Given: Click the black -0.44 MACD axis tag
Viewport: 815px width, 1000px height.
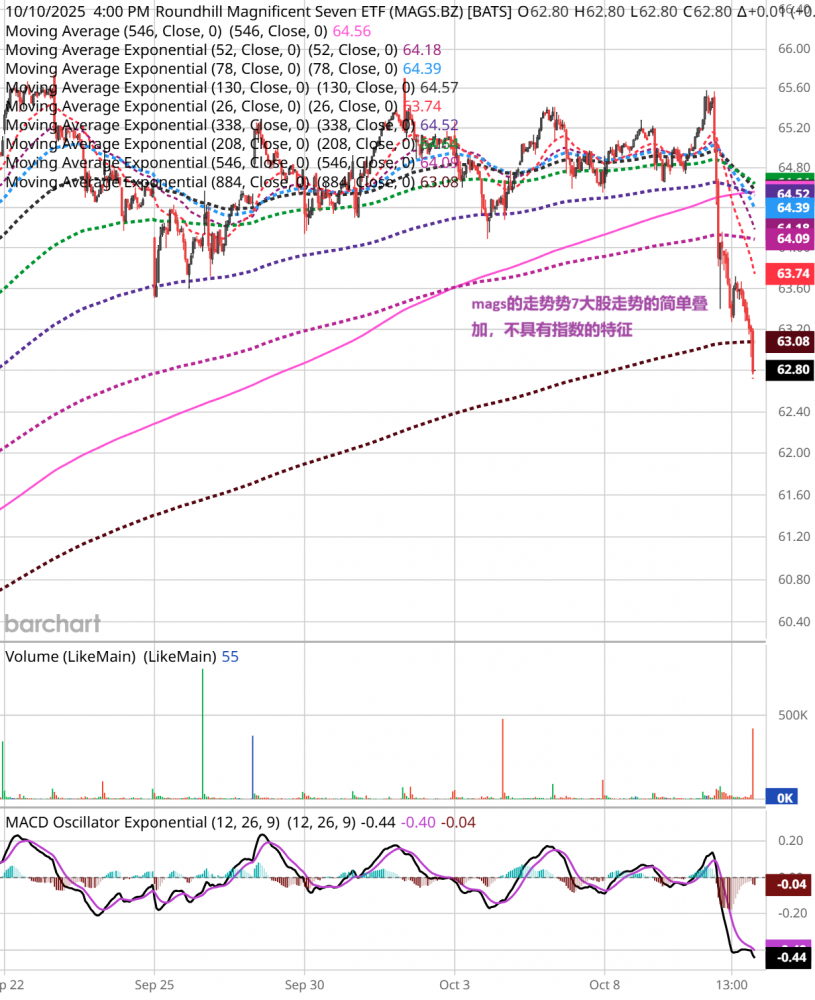Looking at the screenshot, I should tap(791, 957).
